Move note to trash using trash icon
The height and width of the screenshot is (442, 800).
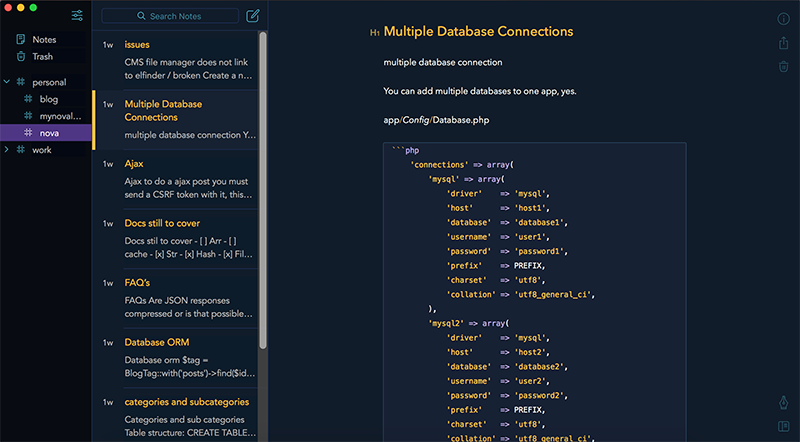[783, 66]
